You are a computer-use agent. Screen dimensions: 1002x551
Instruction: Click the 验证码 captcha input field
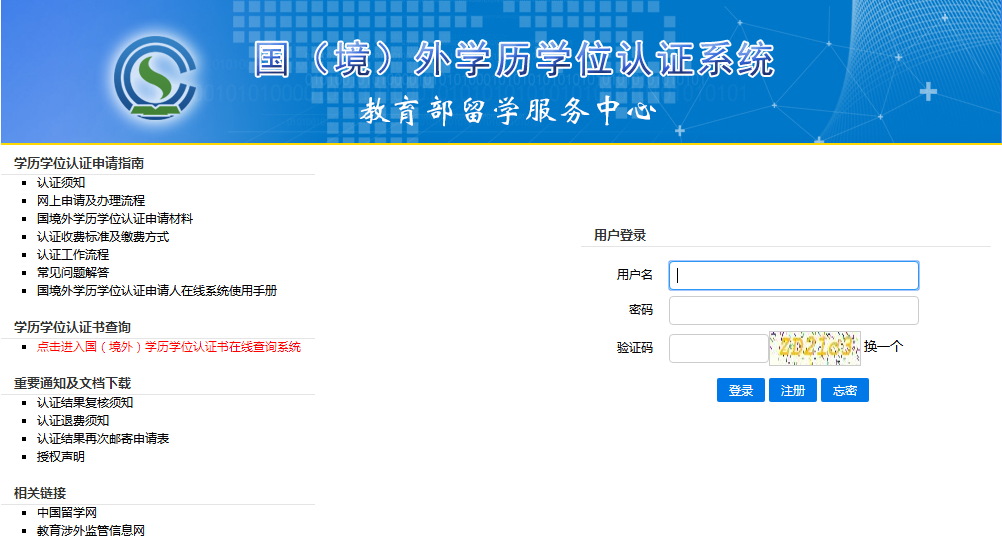pos(717,348)
